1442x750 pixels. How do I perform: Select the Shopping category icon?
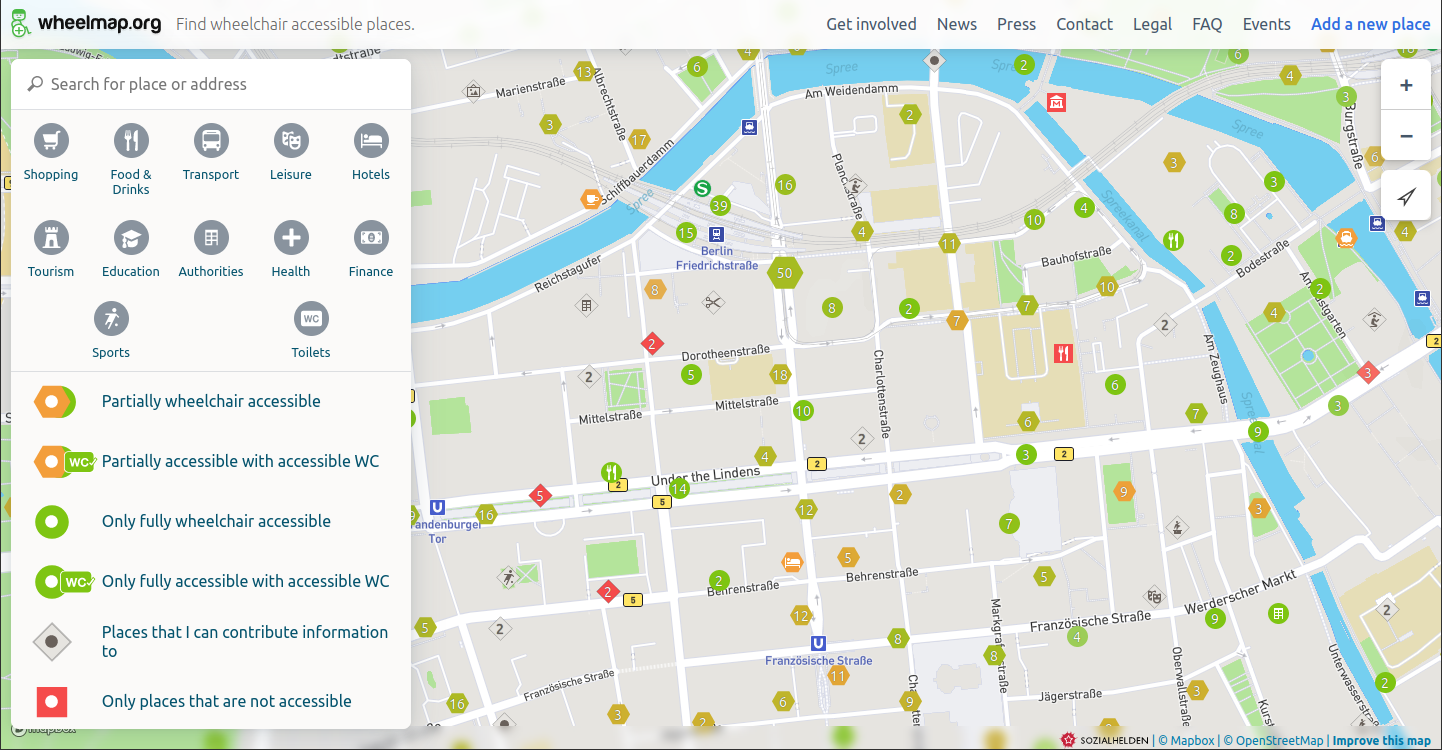(51, 141)
